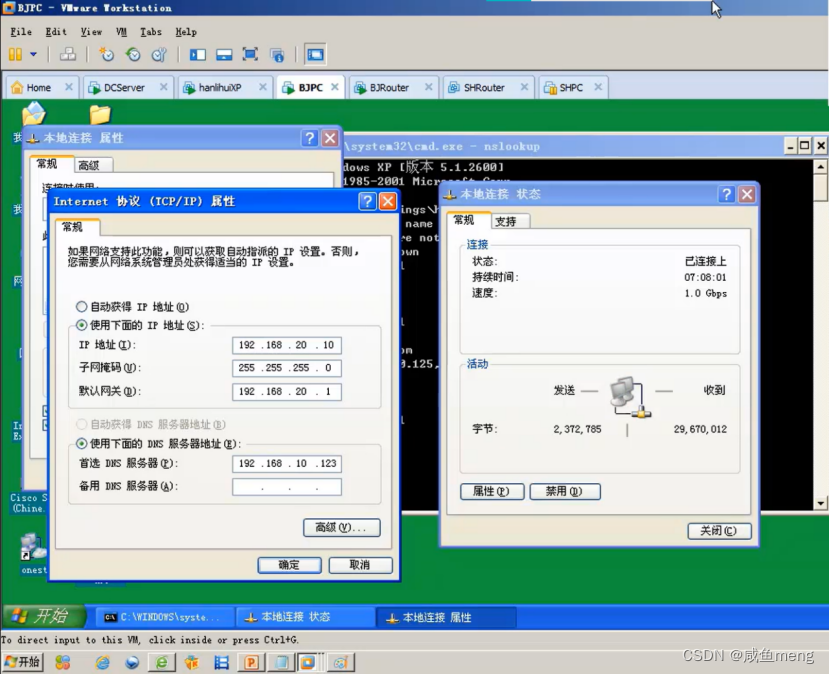Click the revert snapshot toolbar icon
The image size is (829, 674).
[133, 54]
